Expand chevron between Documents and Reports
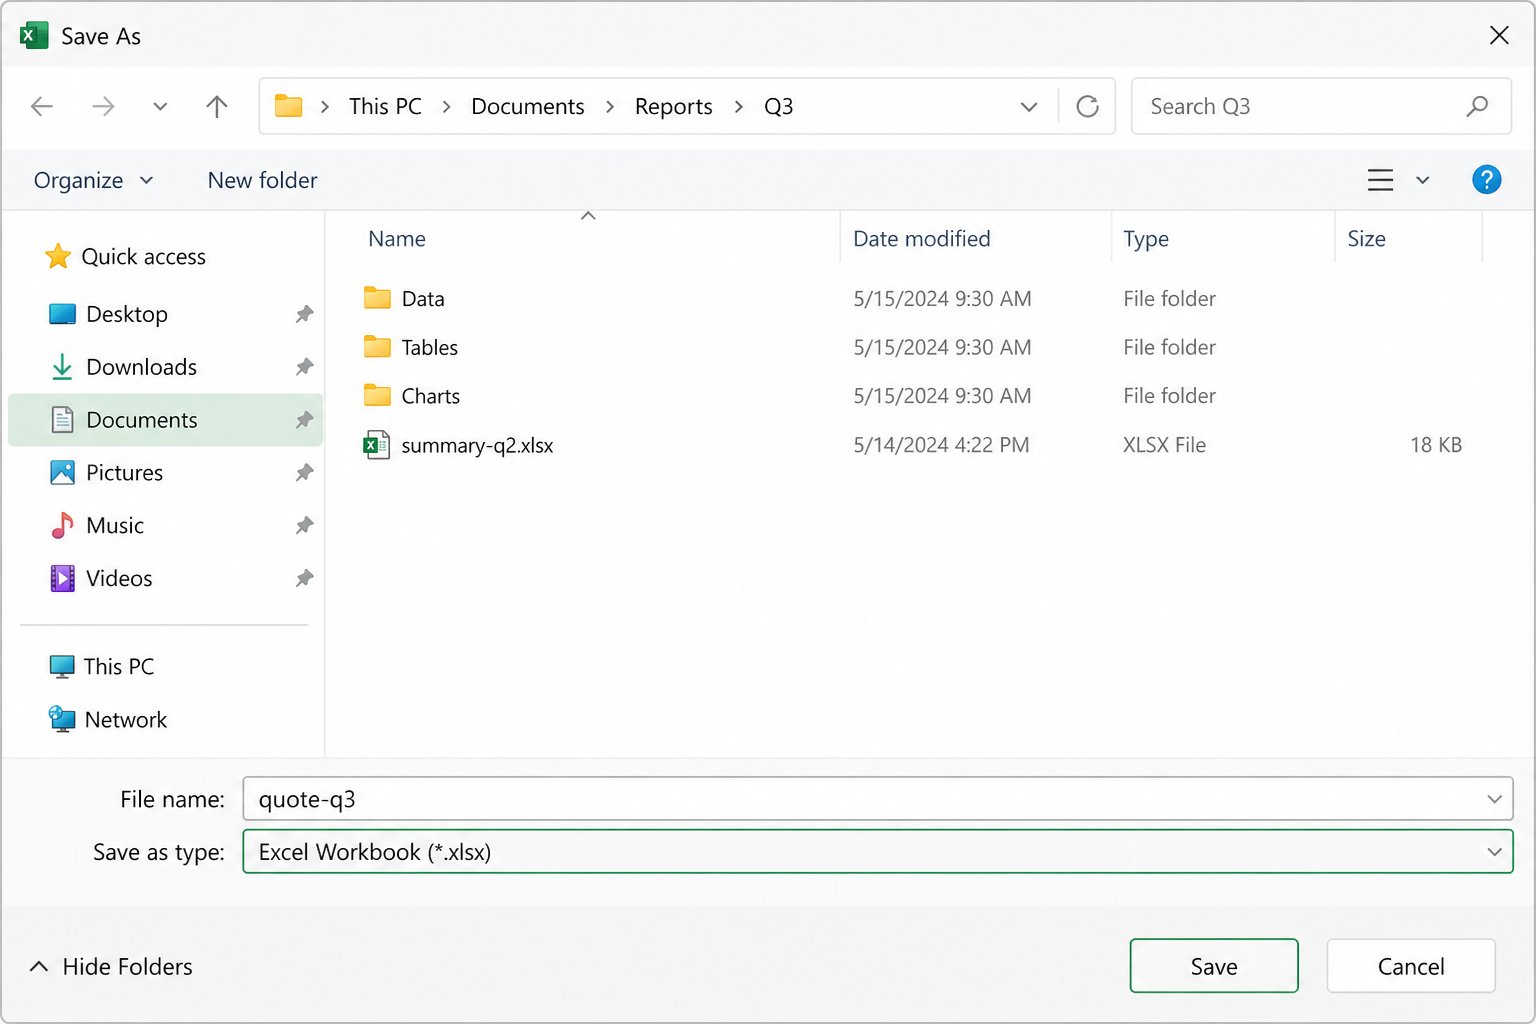 click(610, 106)
